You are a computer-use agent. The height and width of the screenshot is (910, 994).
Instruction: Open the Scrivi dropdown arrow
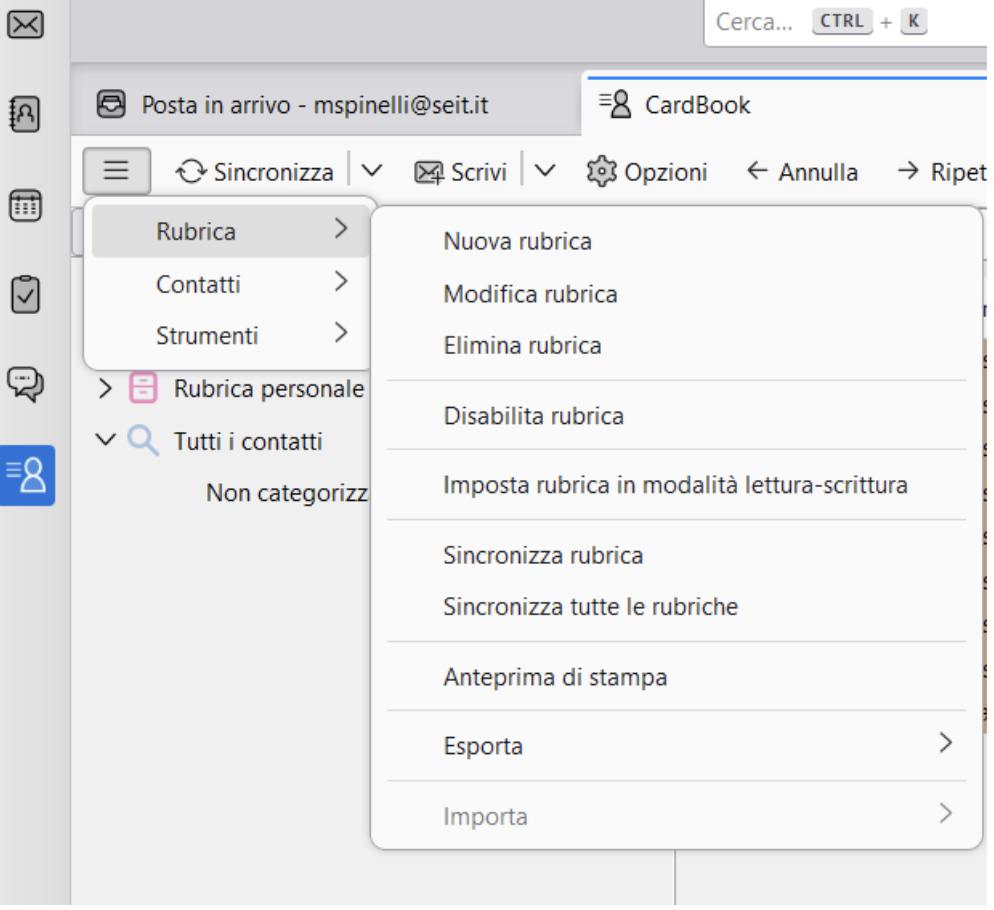tap(545, 171)
